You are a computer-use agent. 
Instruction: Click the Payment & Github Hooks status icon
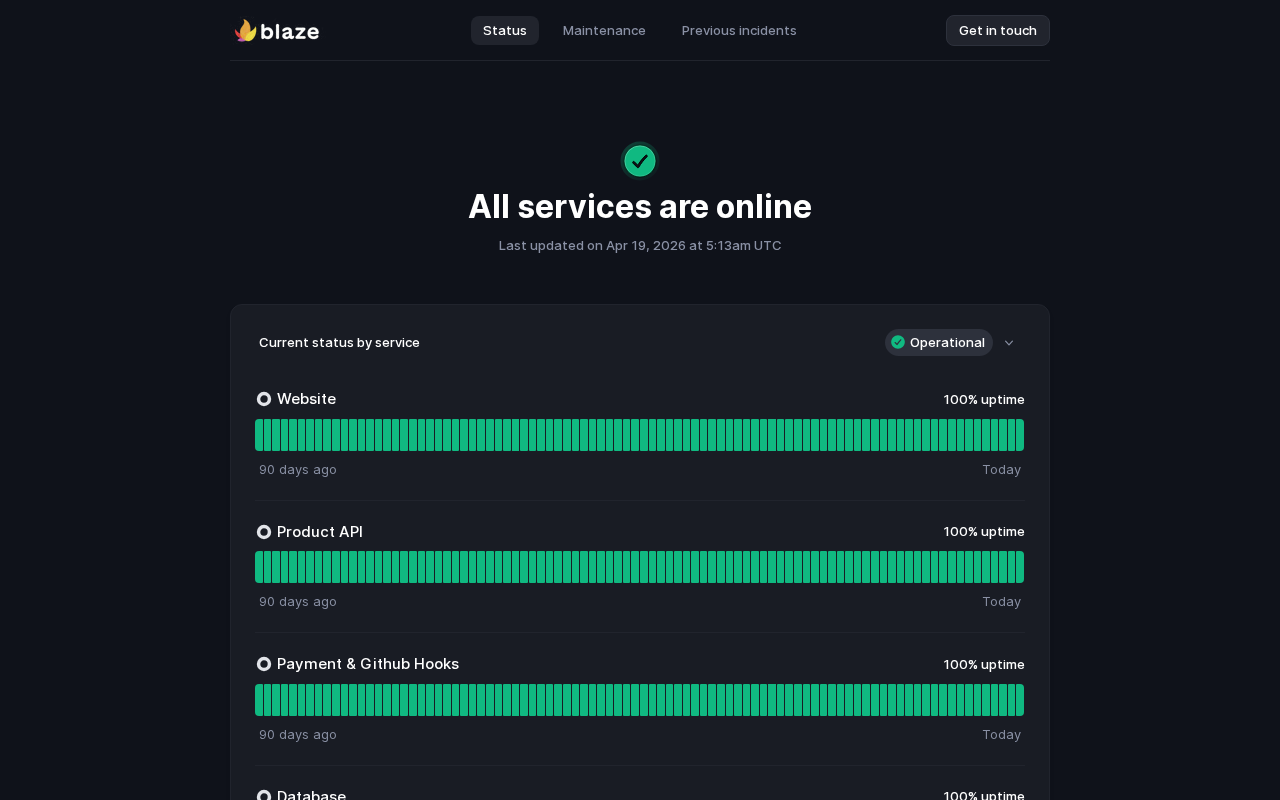pyautogui.click(x=264, y=664)
